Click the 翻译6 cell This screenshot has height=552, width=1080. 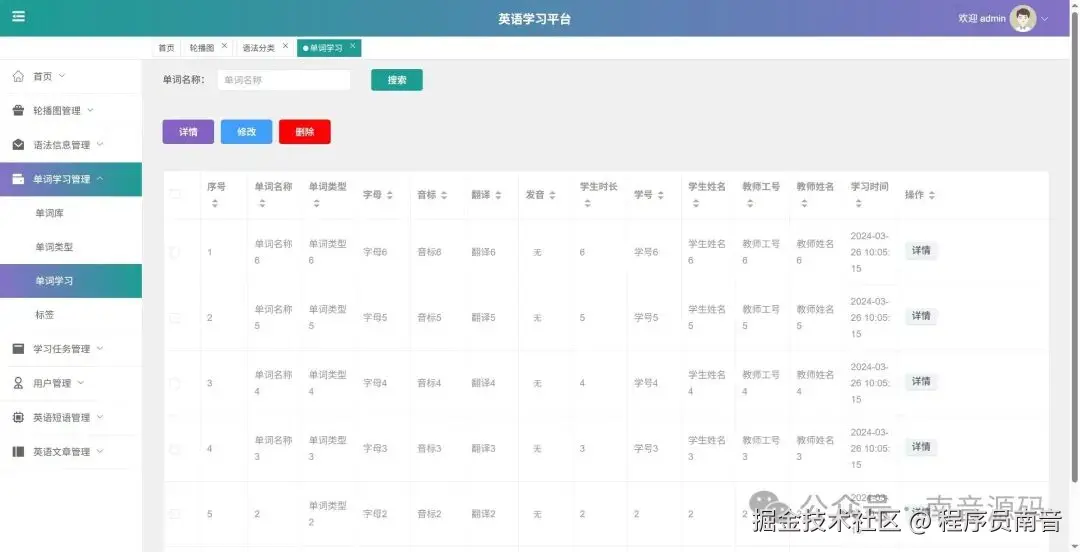(484, 252)
